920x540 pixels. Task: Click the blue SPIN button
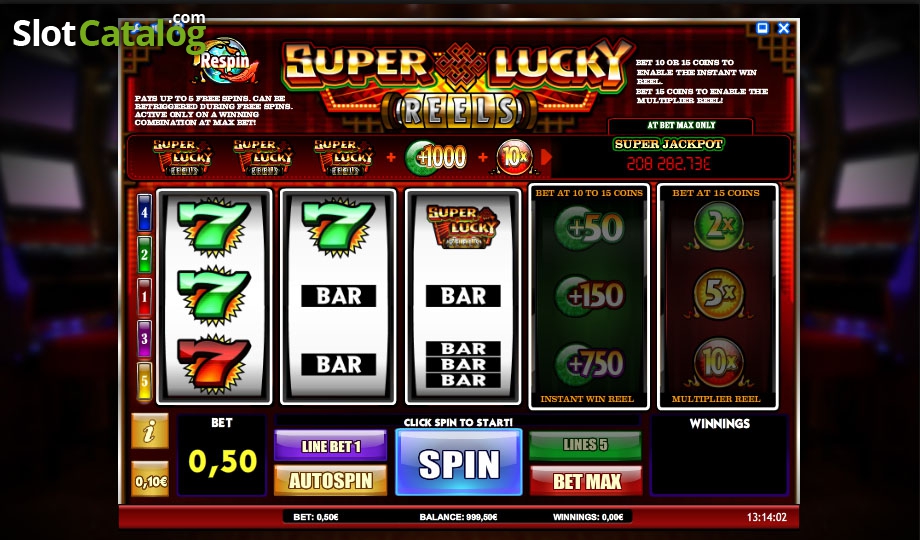point(459,463)
